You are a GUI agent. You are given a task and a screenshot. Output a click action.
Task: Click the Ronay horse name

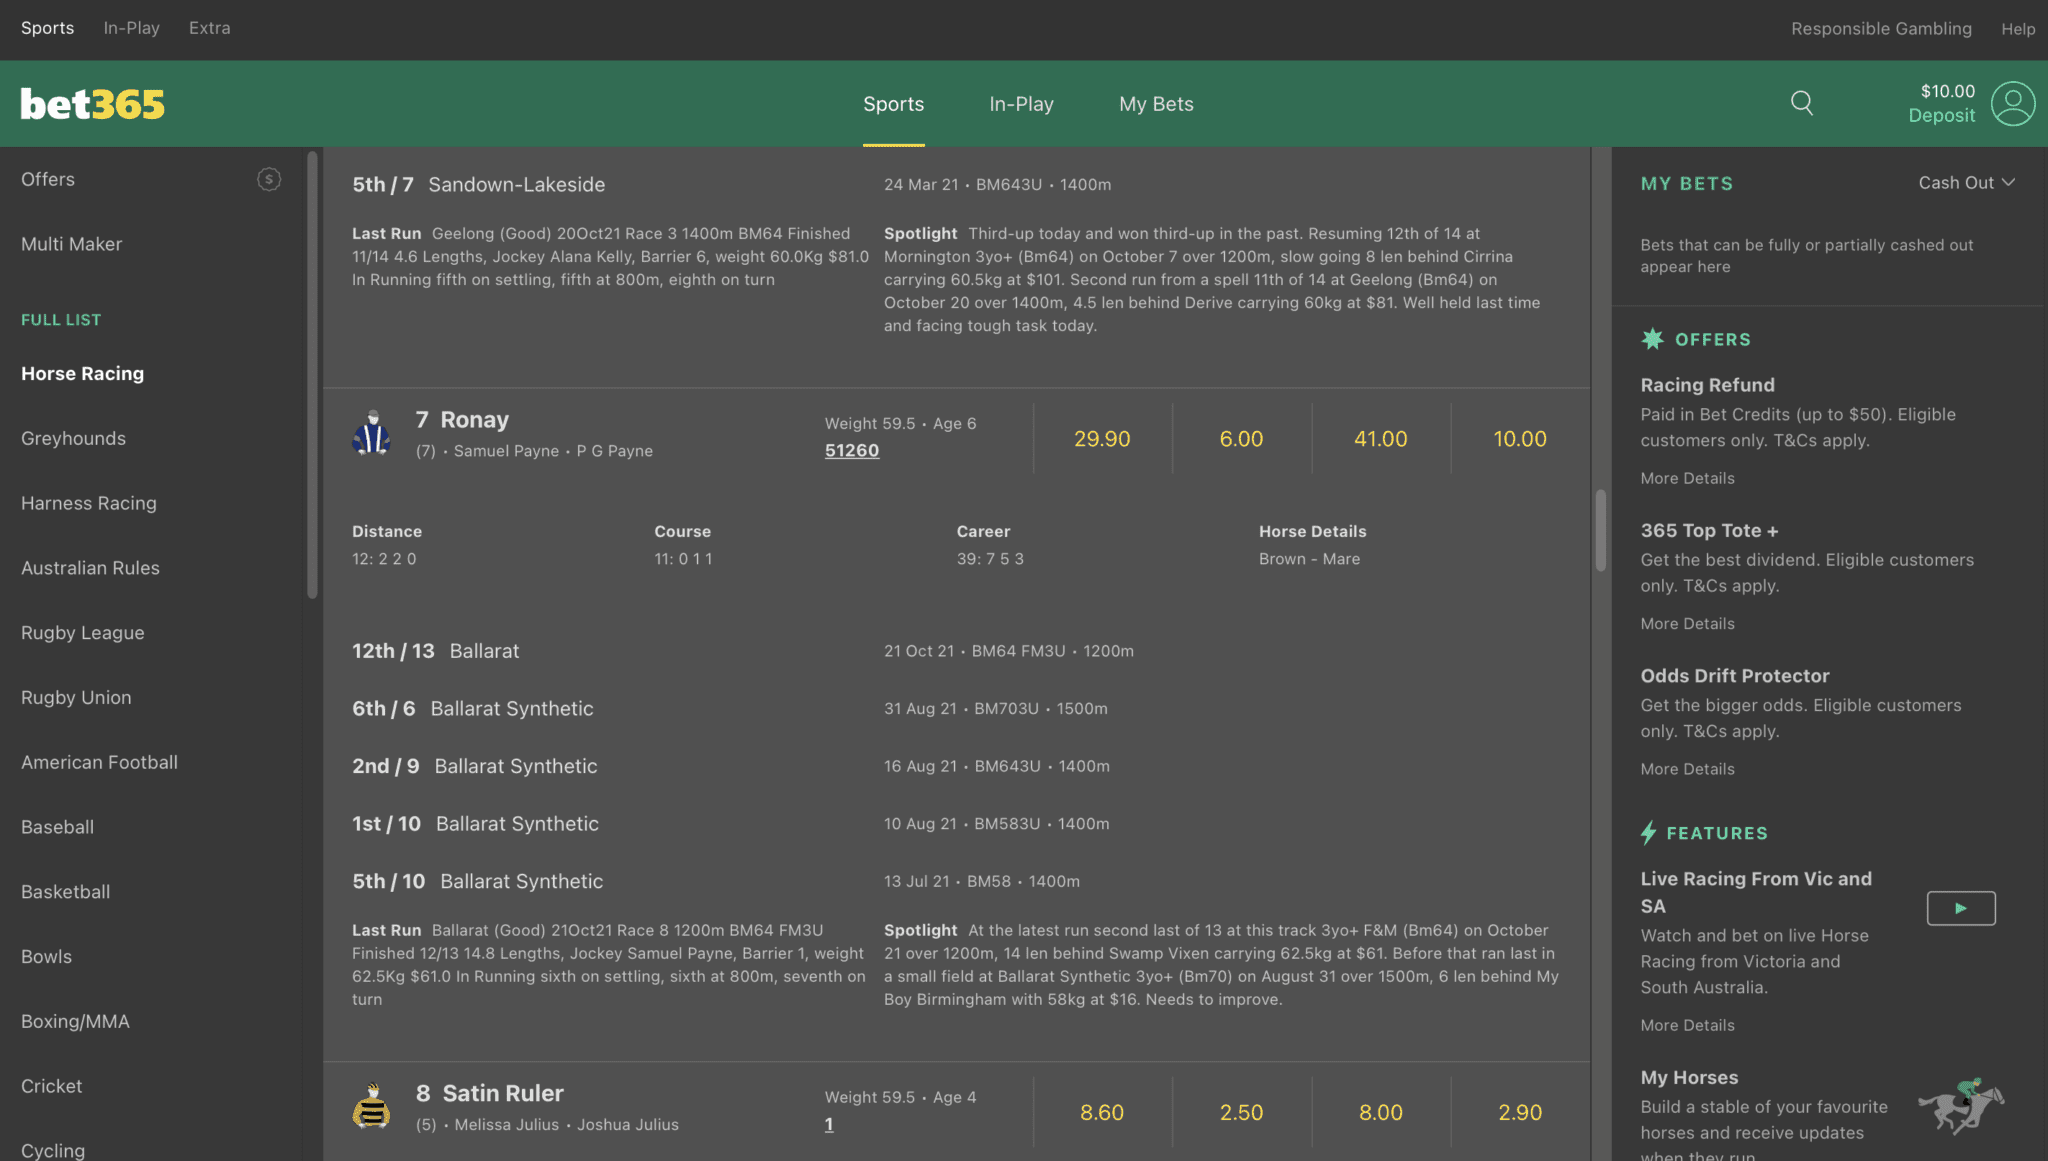pos(474,420)
